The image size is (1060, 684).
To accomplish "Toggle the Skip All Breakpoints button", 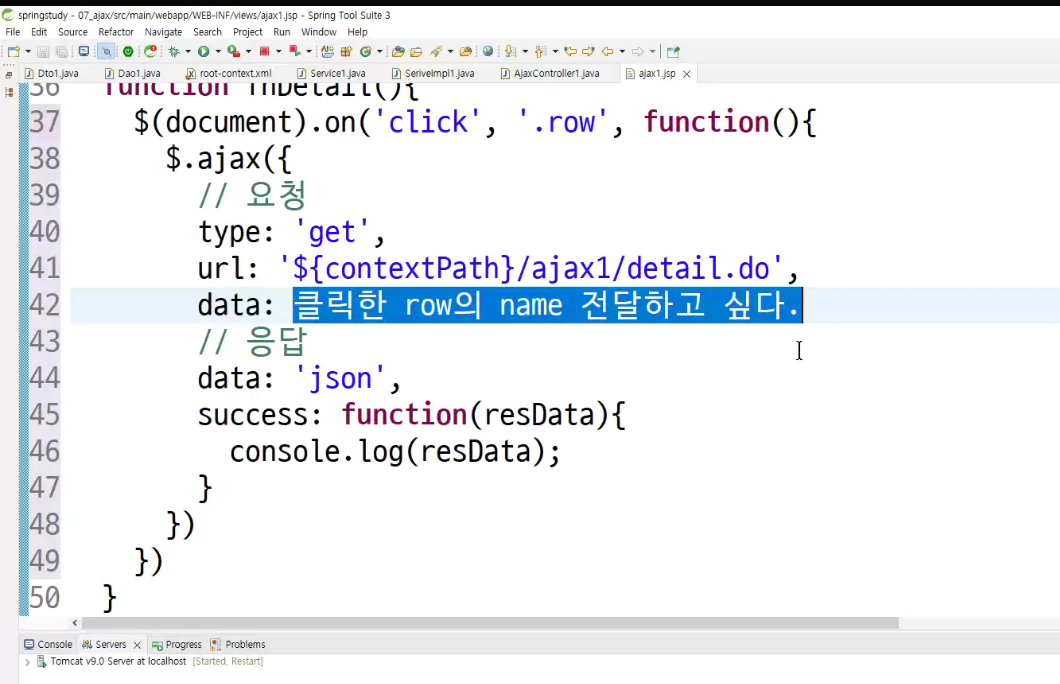I will point(106,51).
